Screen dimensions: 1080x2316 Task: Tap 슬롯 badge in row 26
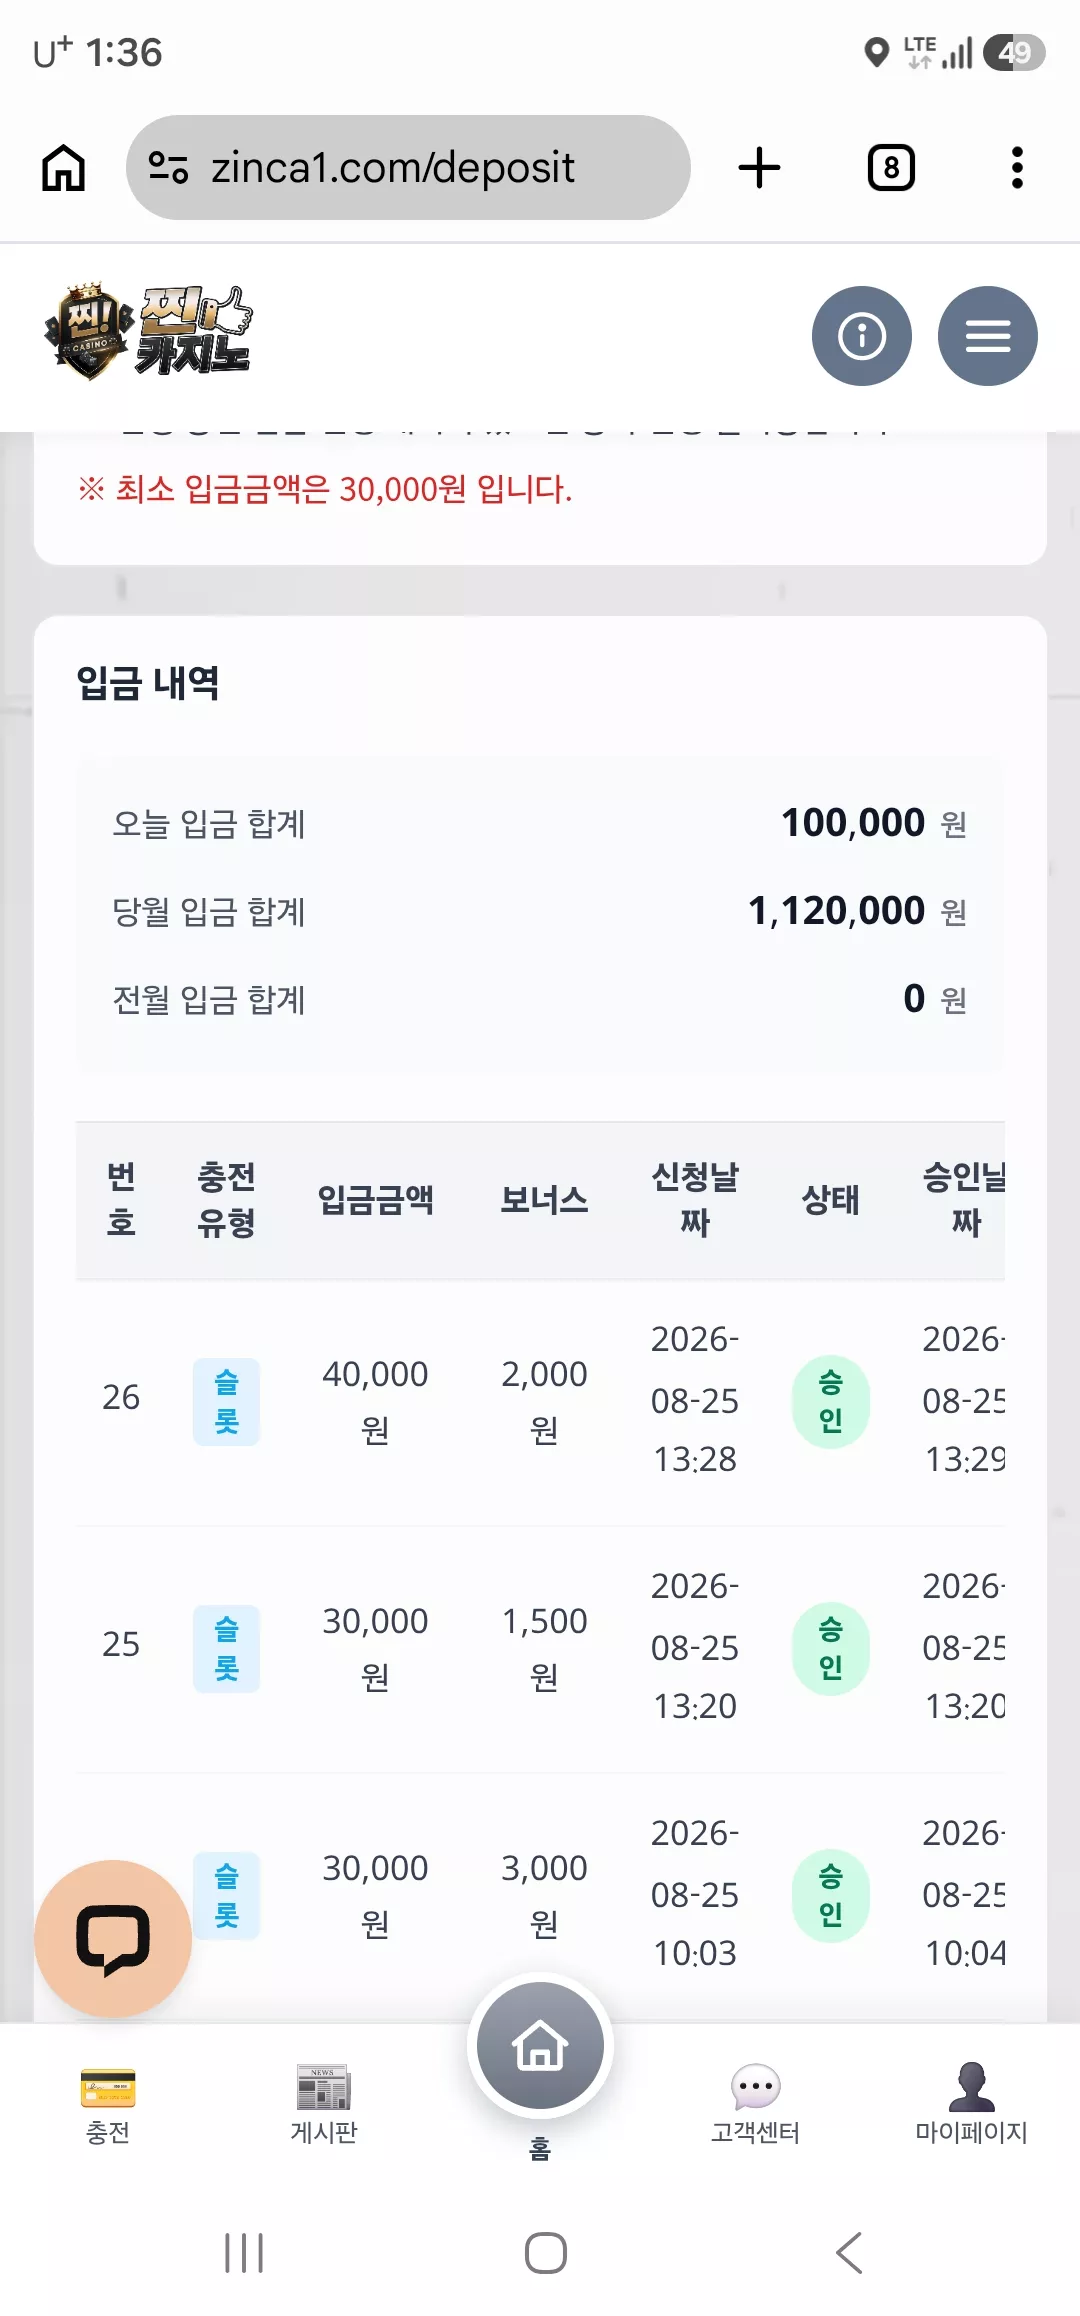pos(226,1401)
